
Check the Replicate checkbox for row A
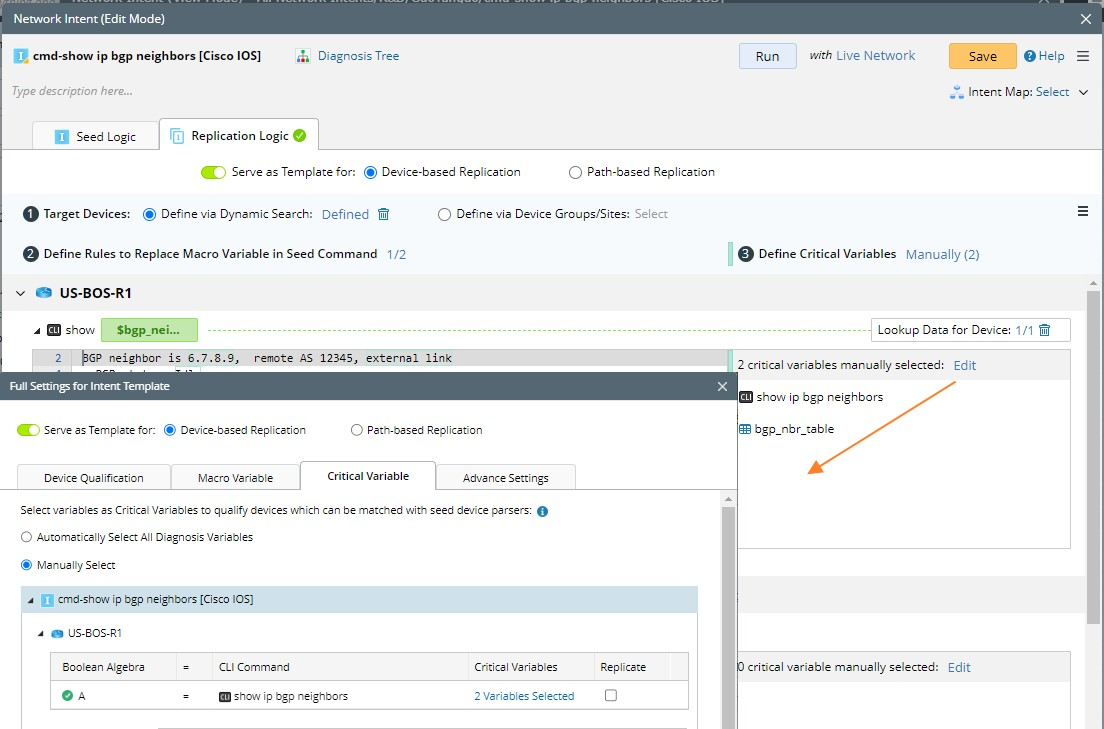pos(610,696)
